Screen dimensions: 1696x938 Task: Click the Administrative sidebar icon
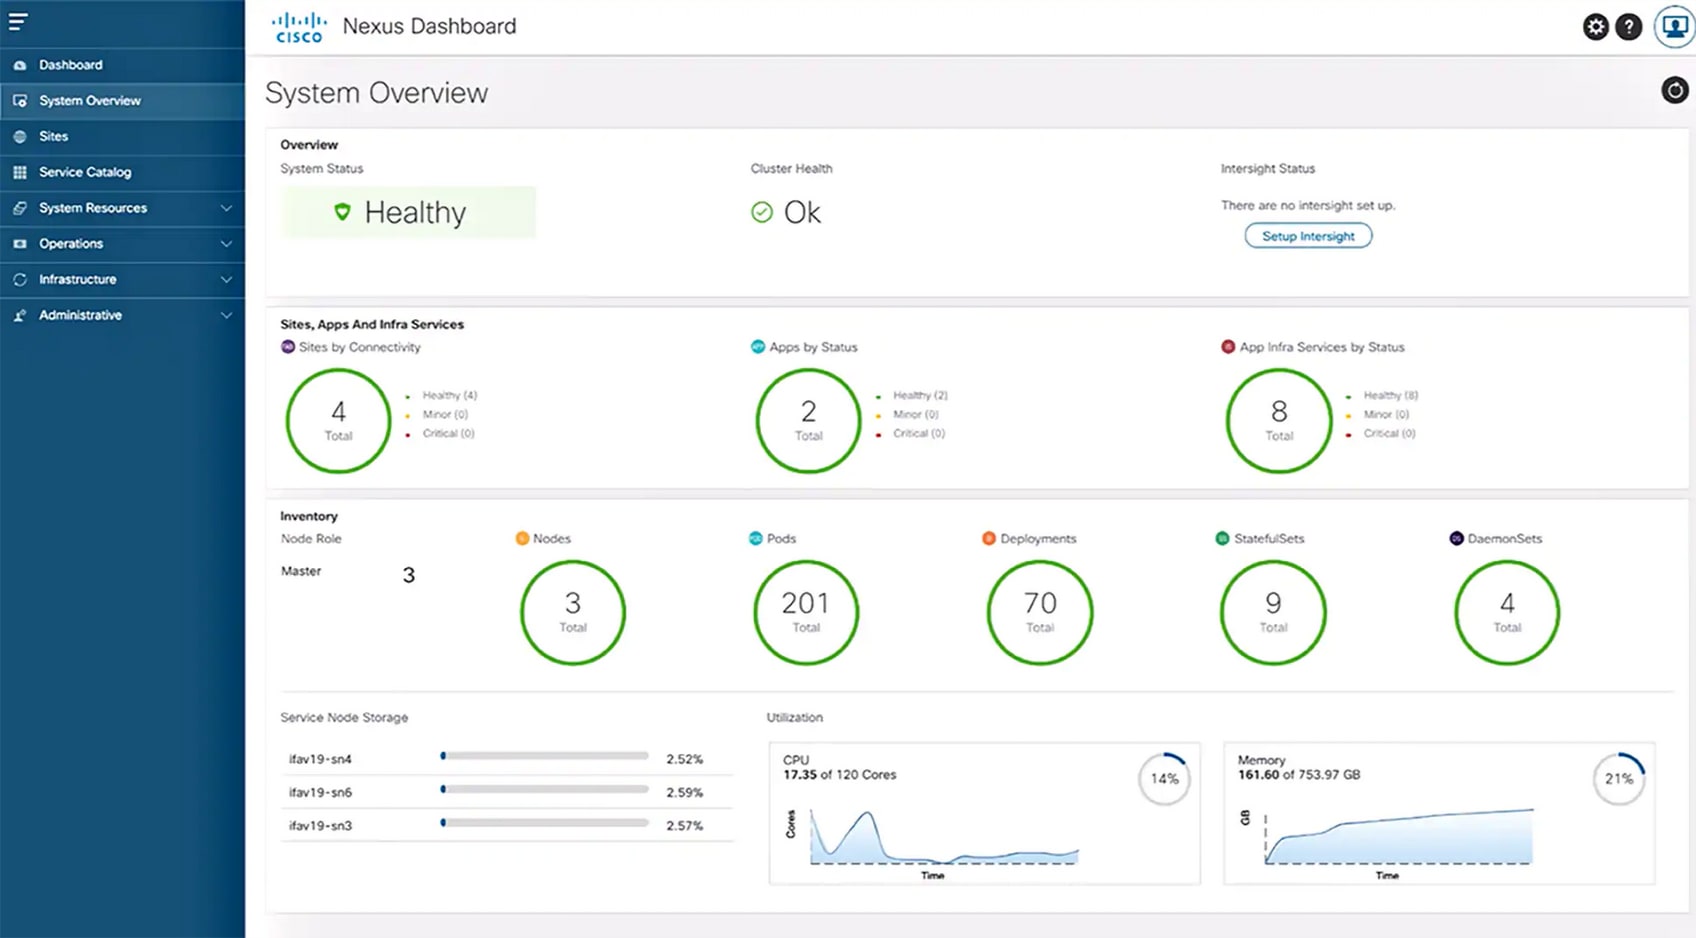point(20,315)
